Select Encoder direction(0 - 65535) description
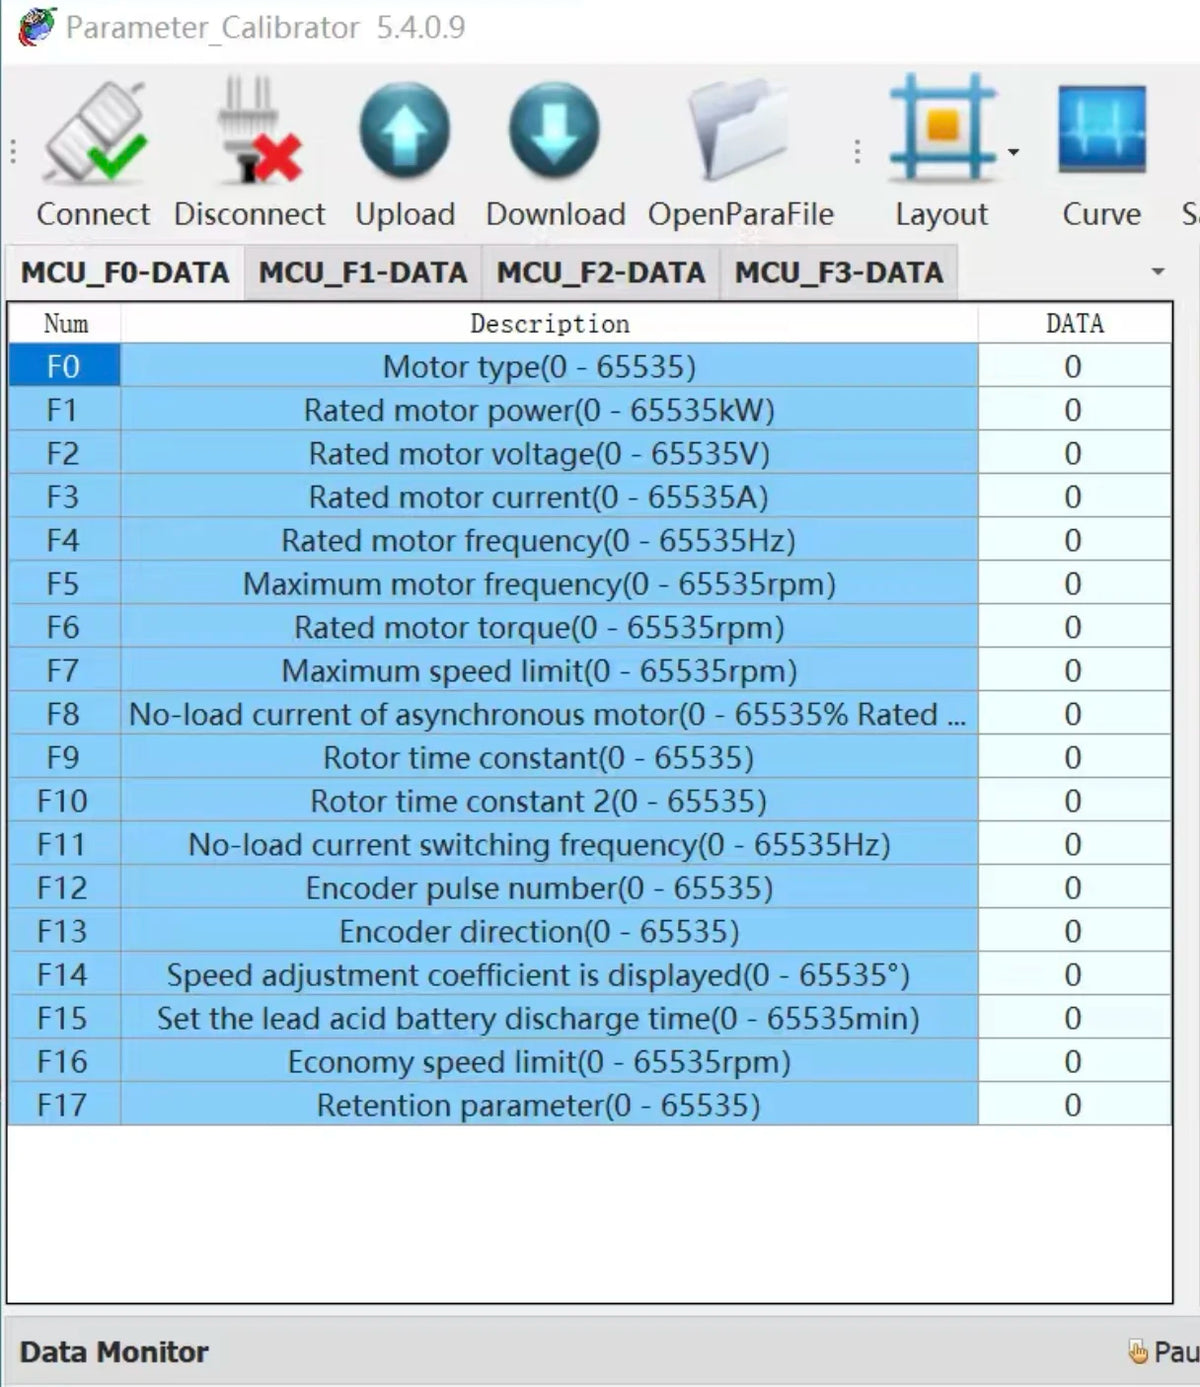The height and width of the screenshot is (1387, 1200). click(x=549, y=932)
